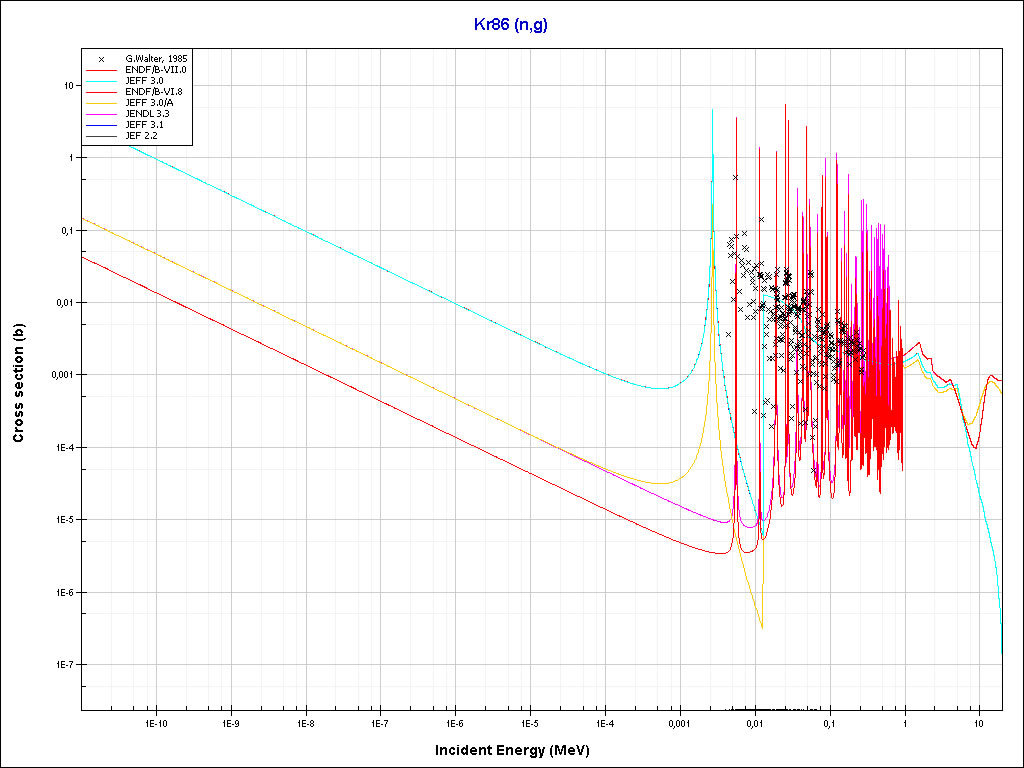Click the cyan JEFF 3.0 line swatch in legend

(x=101, y=81)
